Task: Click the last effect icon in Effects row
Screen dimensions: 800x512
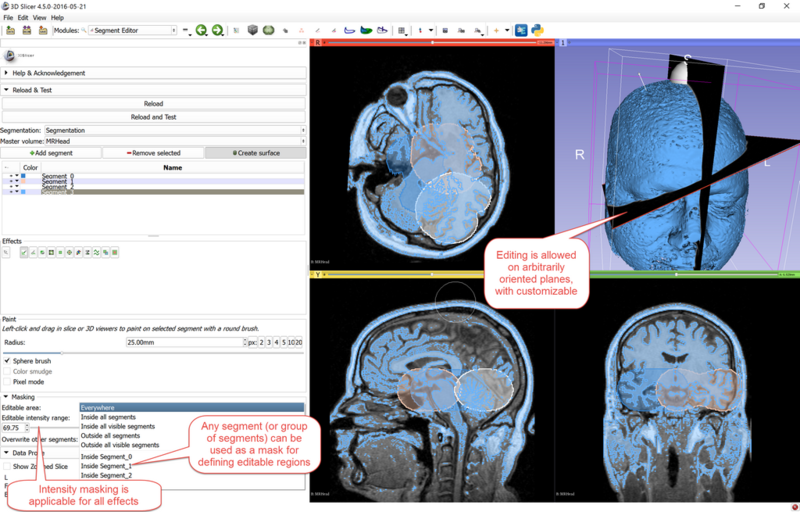Action: (115, 252)
